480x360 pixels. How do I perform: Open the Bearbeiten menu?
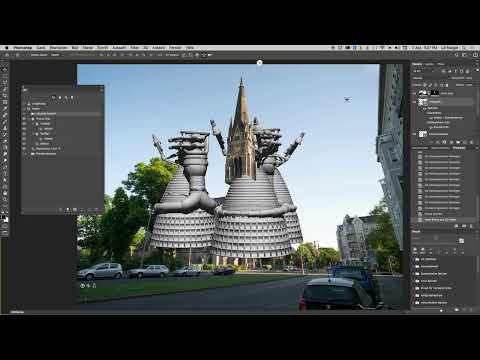(x=58, y=48)
